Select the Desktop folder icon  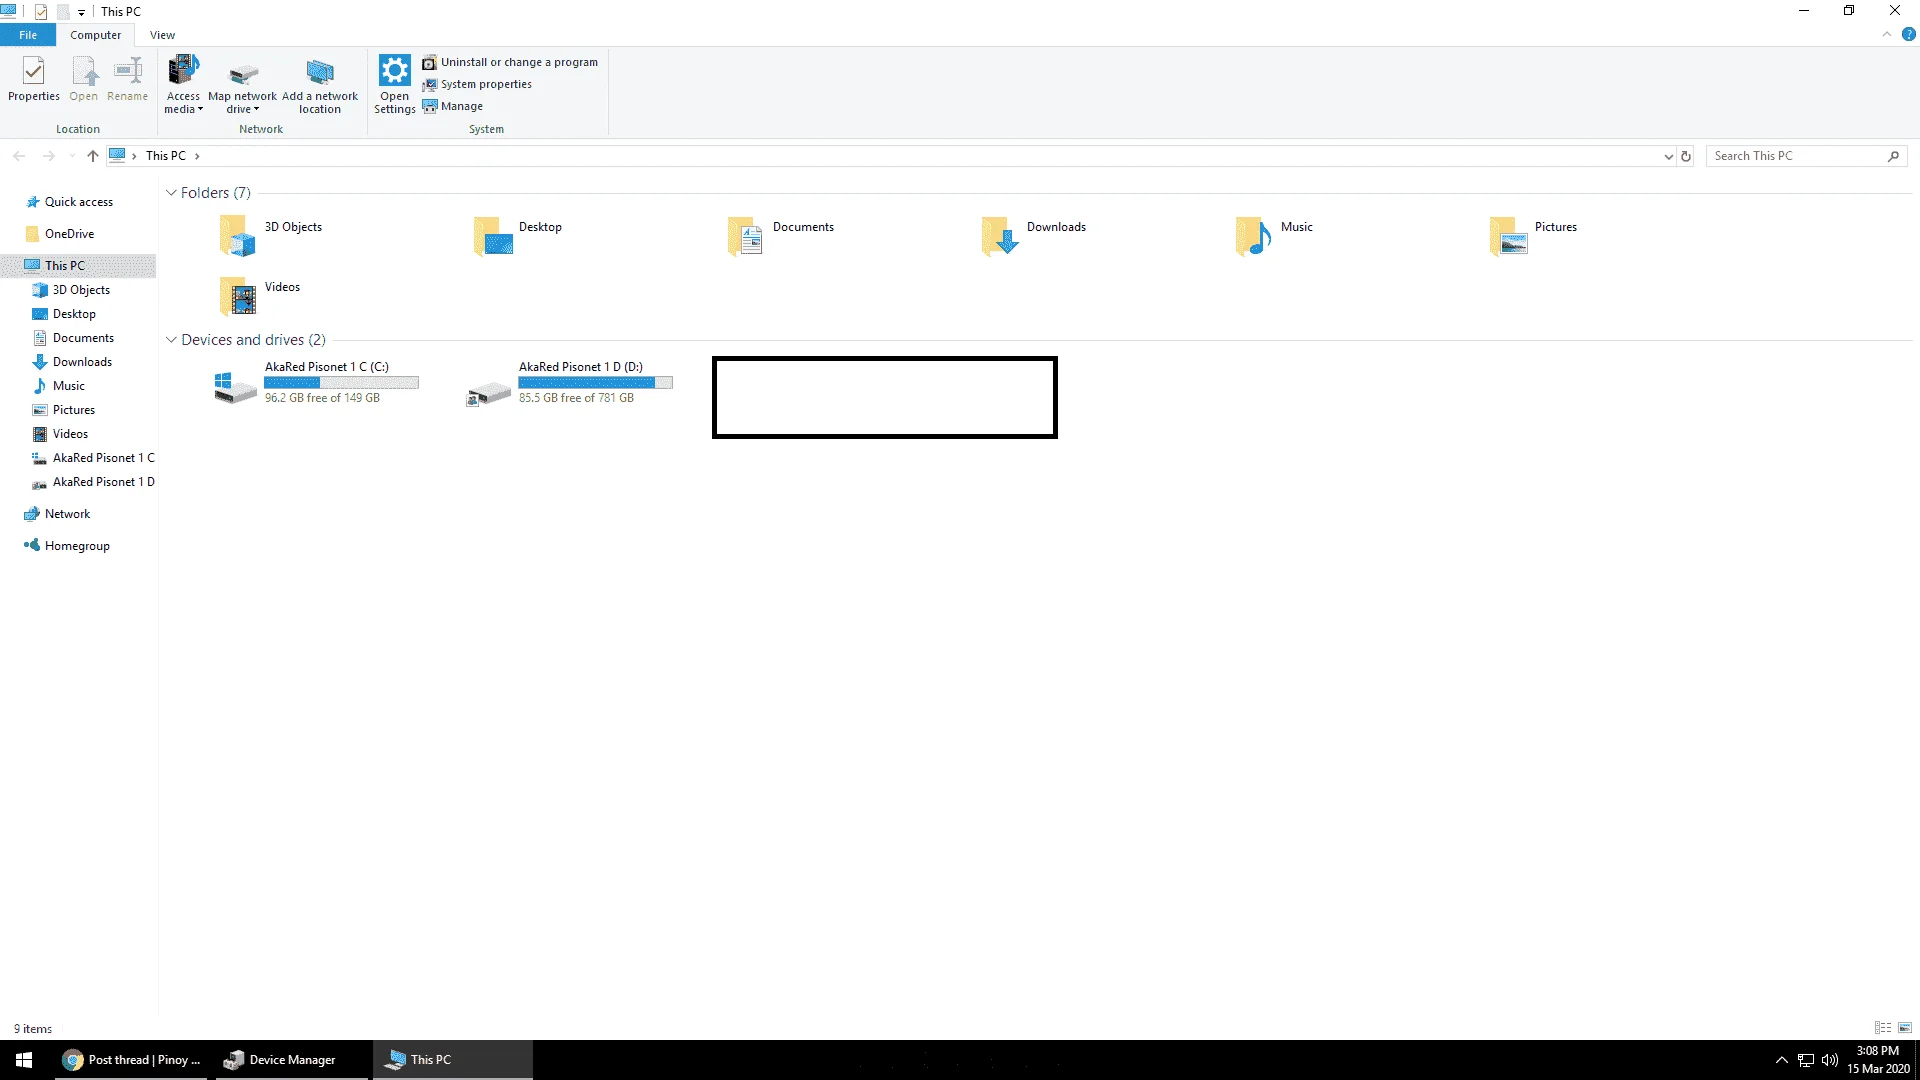pos(492,237)
